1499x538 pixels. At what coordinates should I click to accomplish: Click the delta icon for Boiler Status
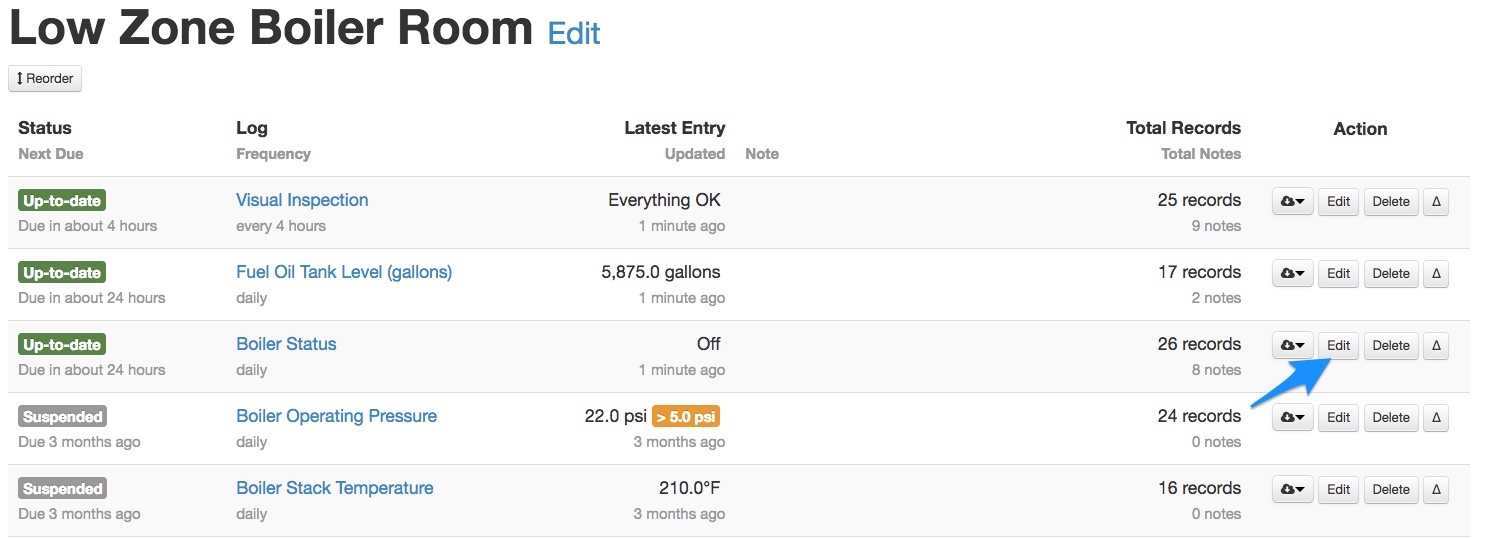point(1436,346)
